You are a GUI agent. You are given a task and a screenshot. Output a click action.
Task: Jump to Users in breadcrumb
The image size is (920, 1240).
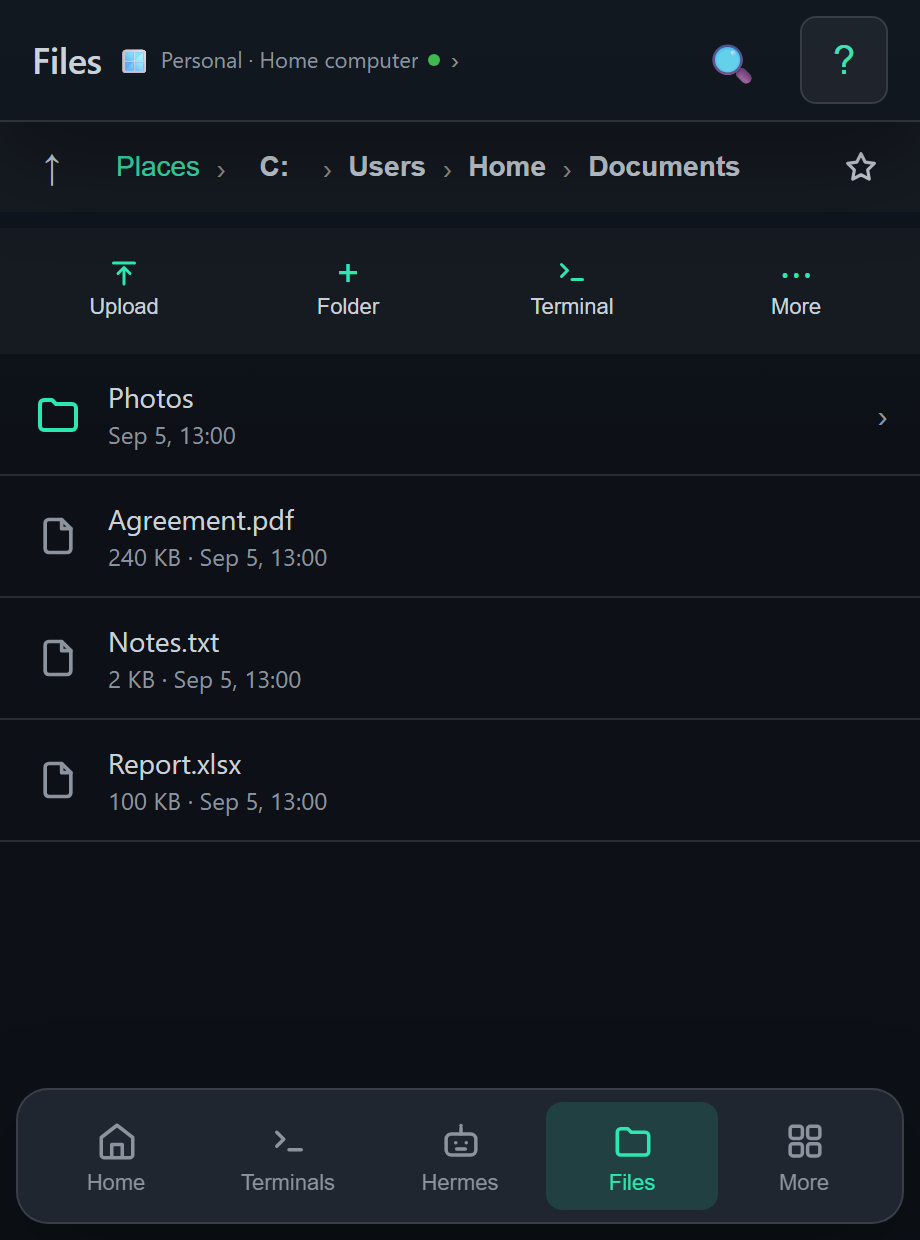tap(387, 167)
